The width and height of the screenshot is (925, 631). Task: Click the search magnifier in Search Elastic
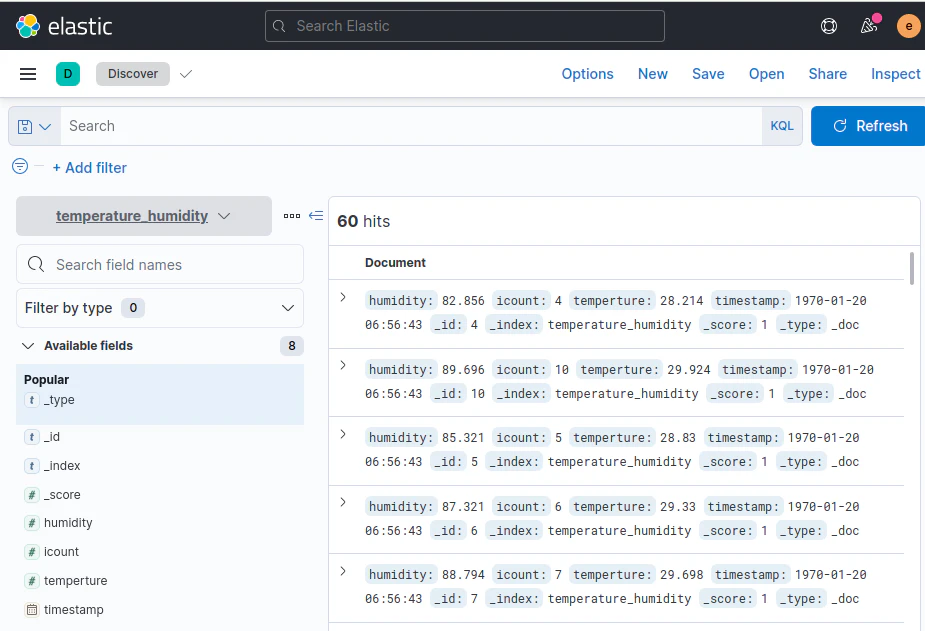(x=279, y=26)
